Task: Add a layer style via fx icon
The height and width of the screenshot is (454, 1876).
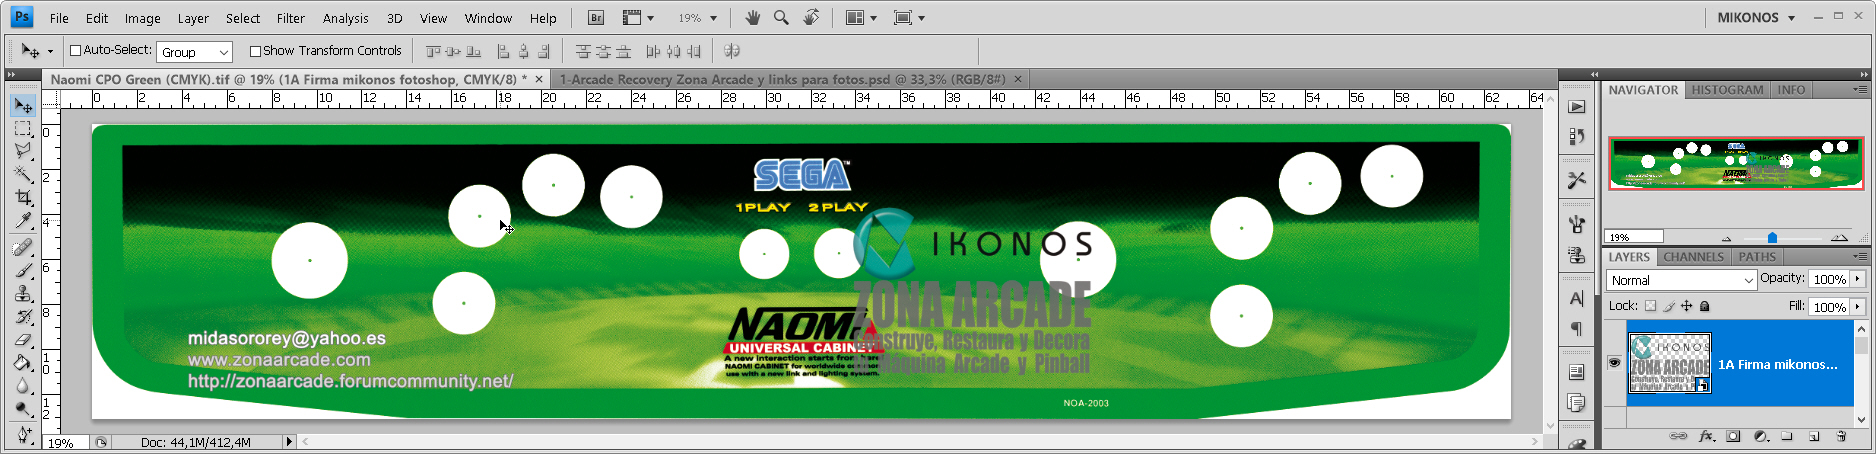Action: [x=1706, y=437]
